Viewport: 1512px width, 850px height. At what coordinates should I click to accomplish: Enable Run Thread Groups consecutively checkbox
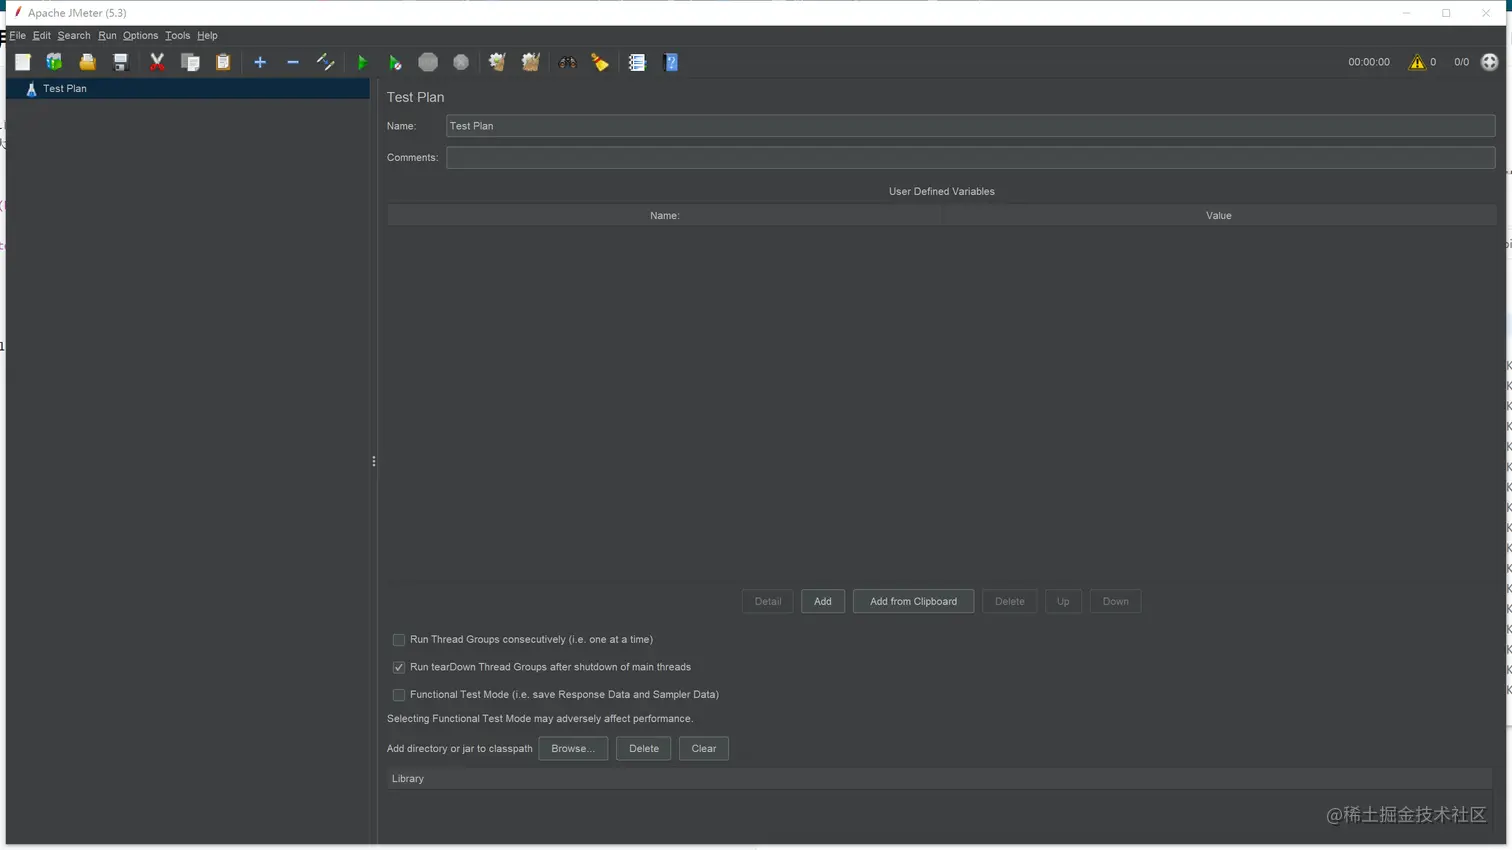click(399, 640)
